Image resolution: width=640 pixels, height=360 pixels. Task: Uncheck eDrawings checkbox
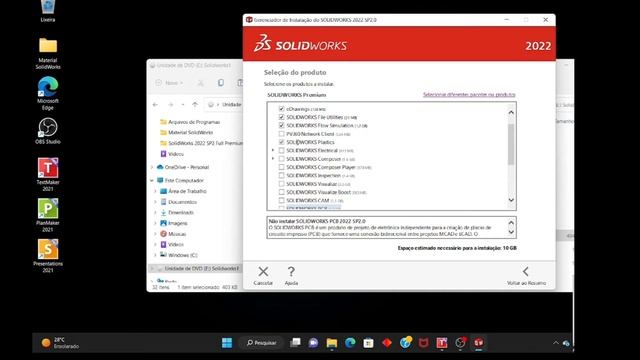(x=281, y=109)
